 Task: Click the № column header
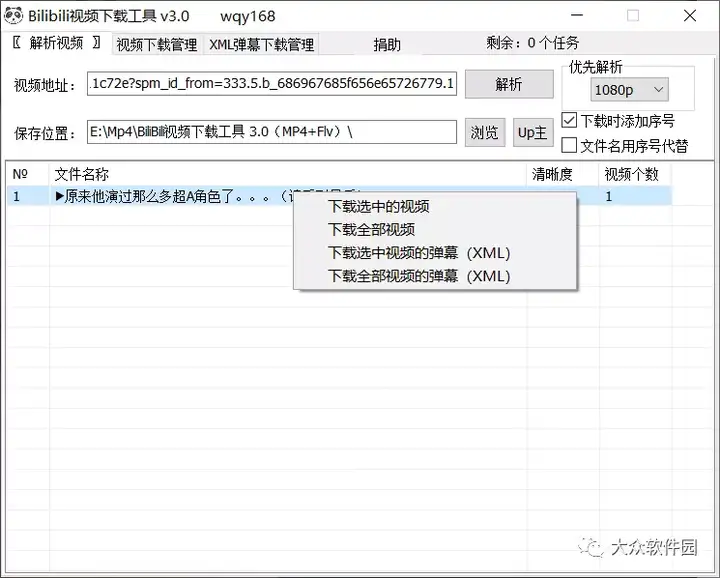(28, 174)
